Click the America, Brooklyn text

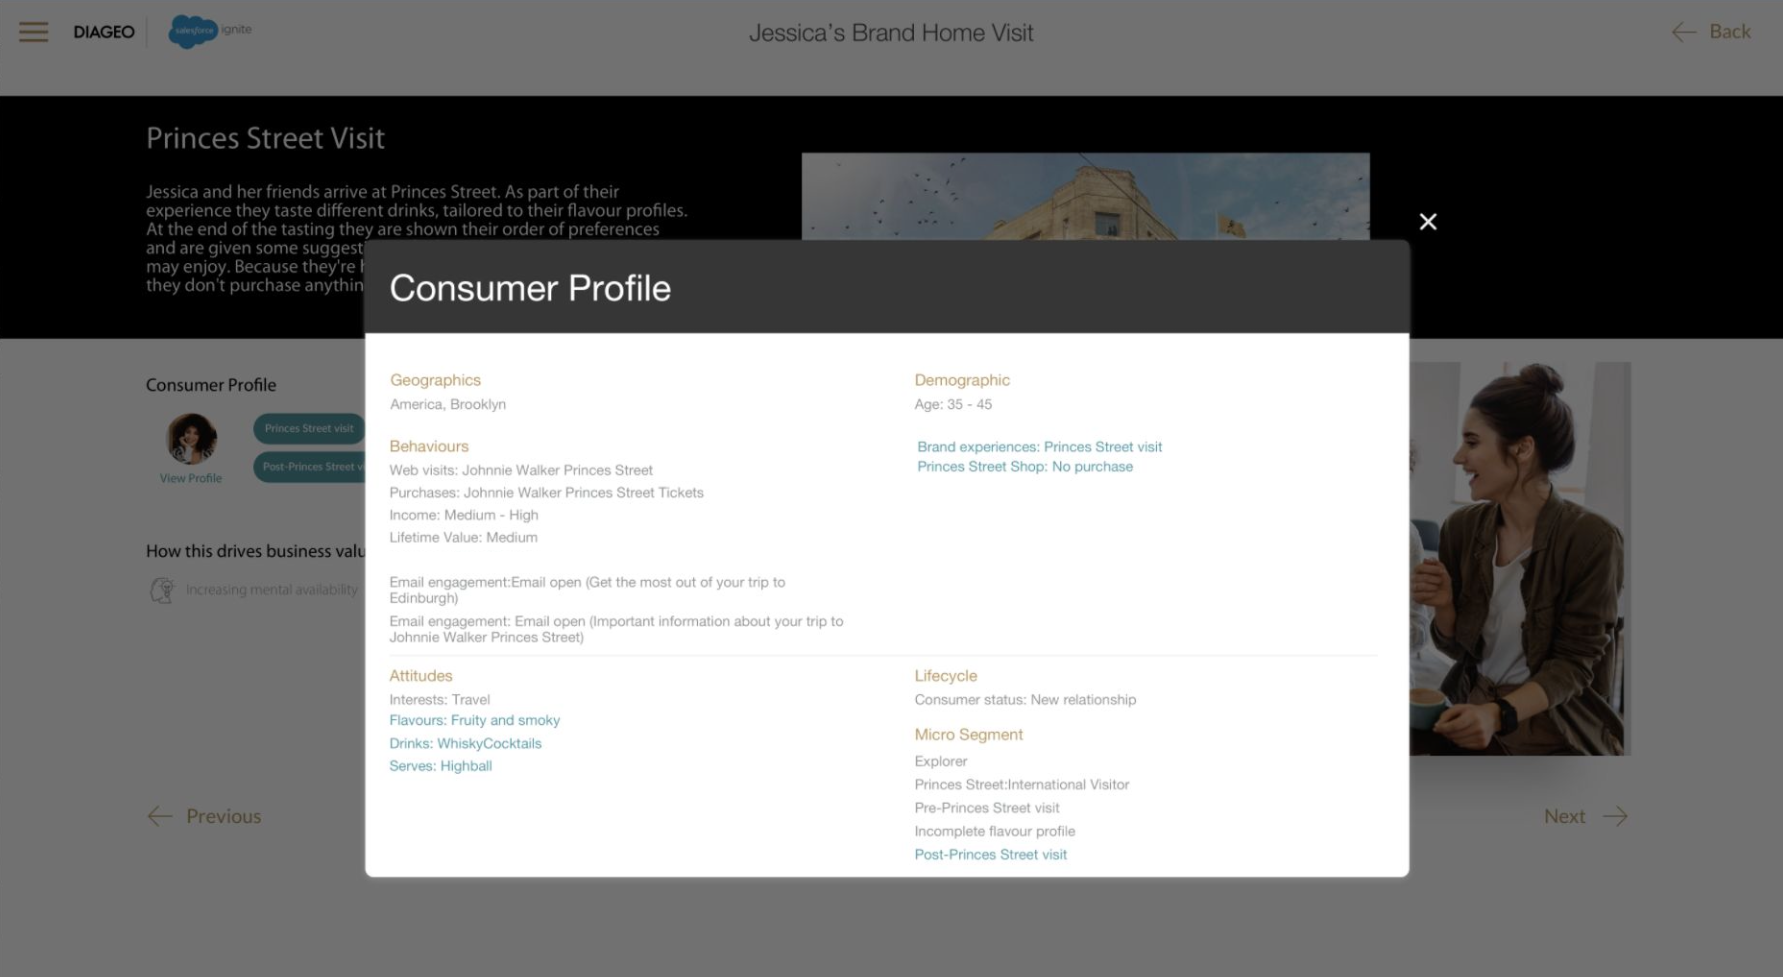coord(448,404)
